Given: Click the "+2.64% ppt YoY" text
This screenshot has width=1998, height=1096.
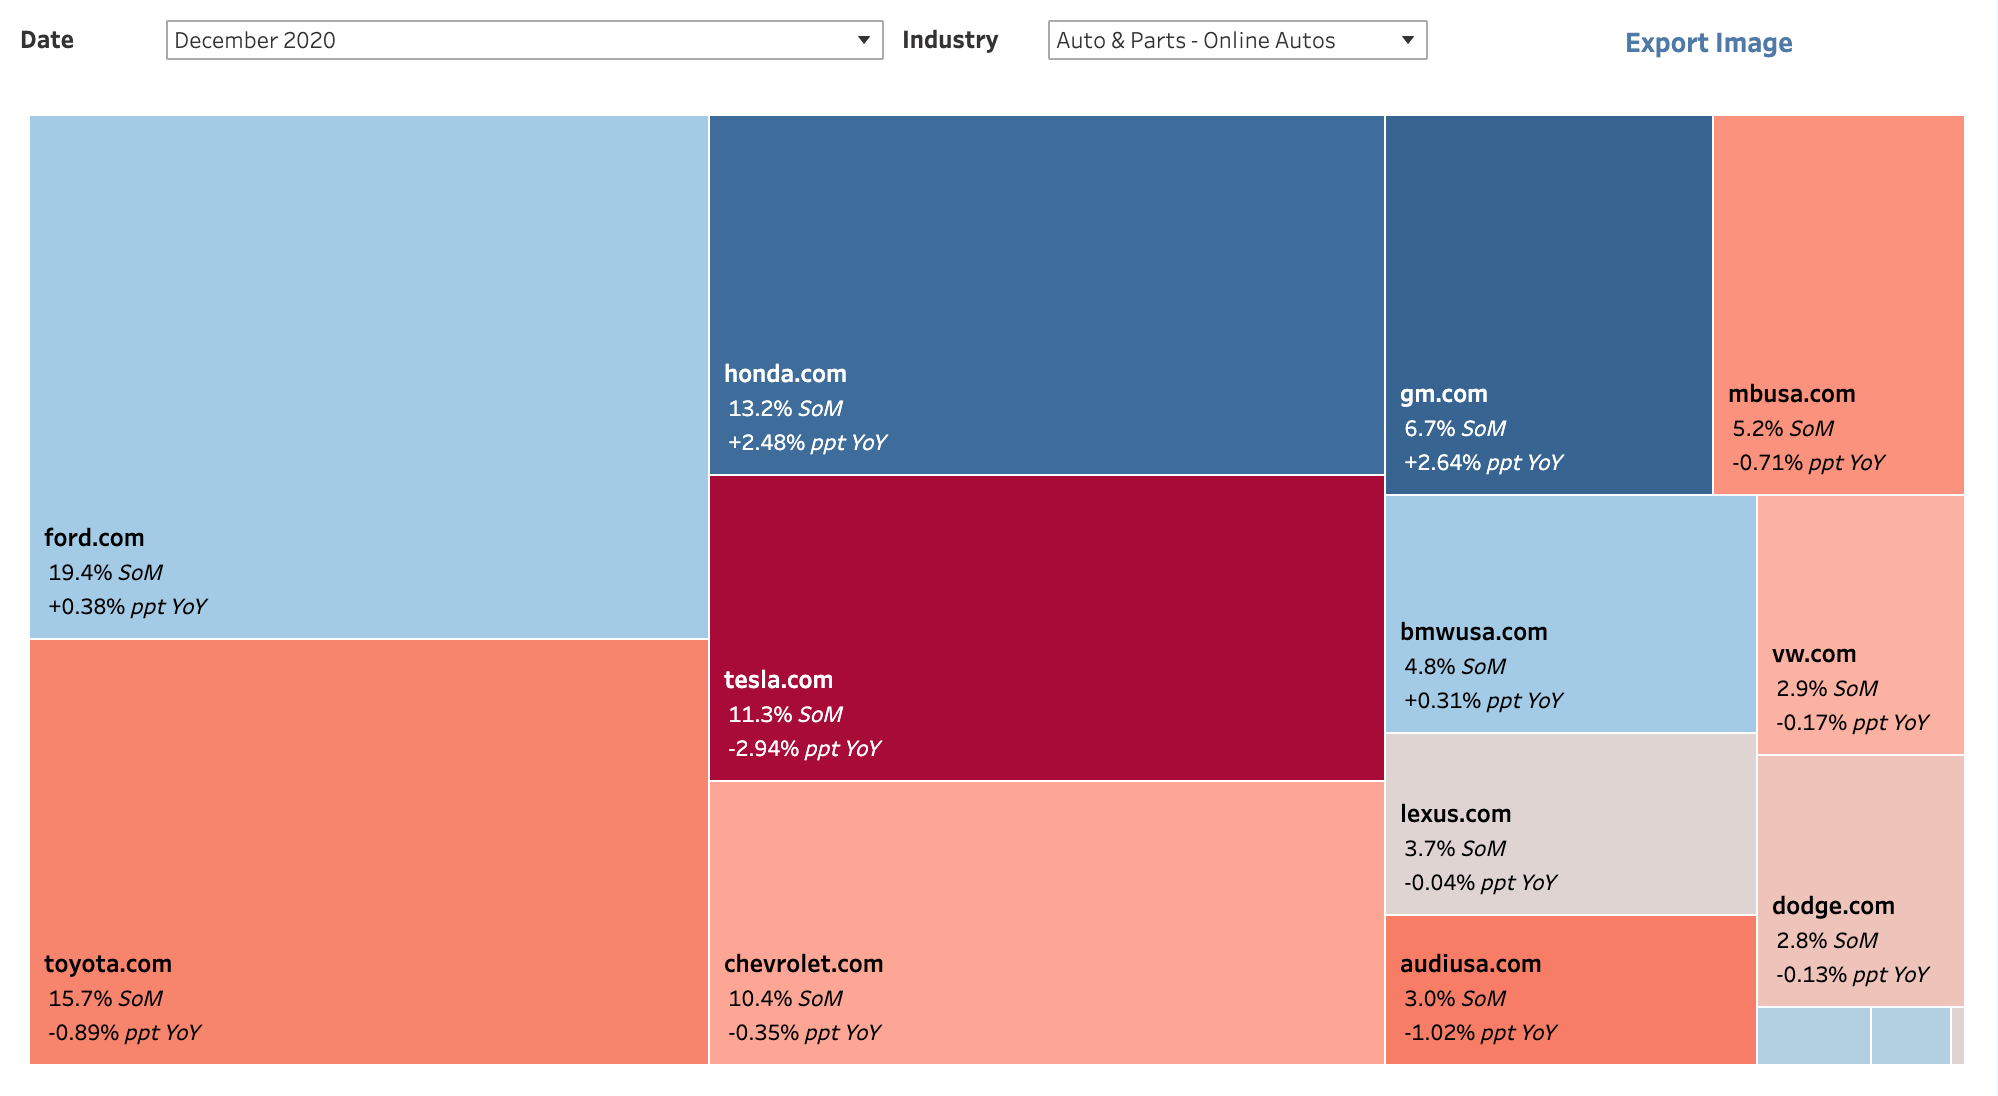Looking at the screenshot, I should [x=1483, y=462].
